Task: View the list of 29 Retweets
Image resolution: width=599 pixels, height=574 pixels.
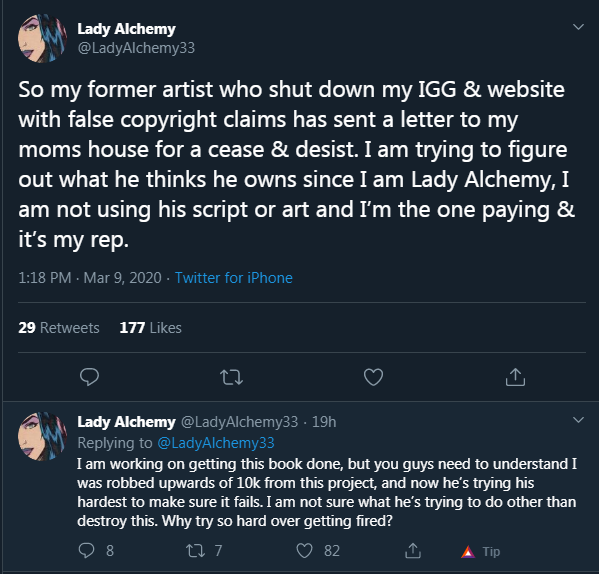Action: point(59,328)
